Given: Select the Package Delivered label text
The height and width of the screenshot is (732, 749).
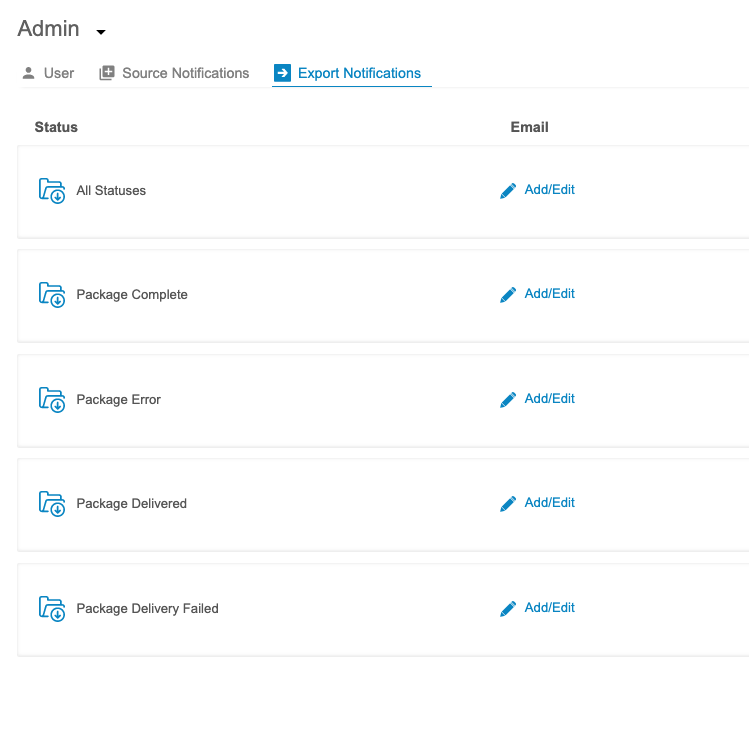Looking at the screenshot, I should click(131, 504).
